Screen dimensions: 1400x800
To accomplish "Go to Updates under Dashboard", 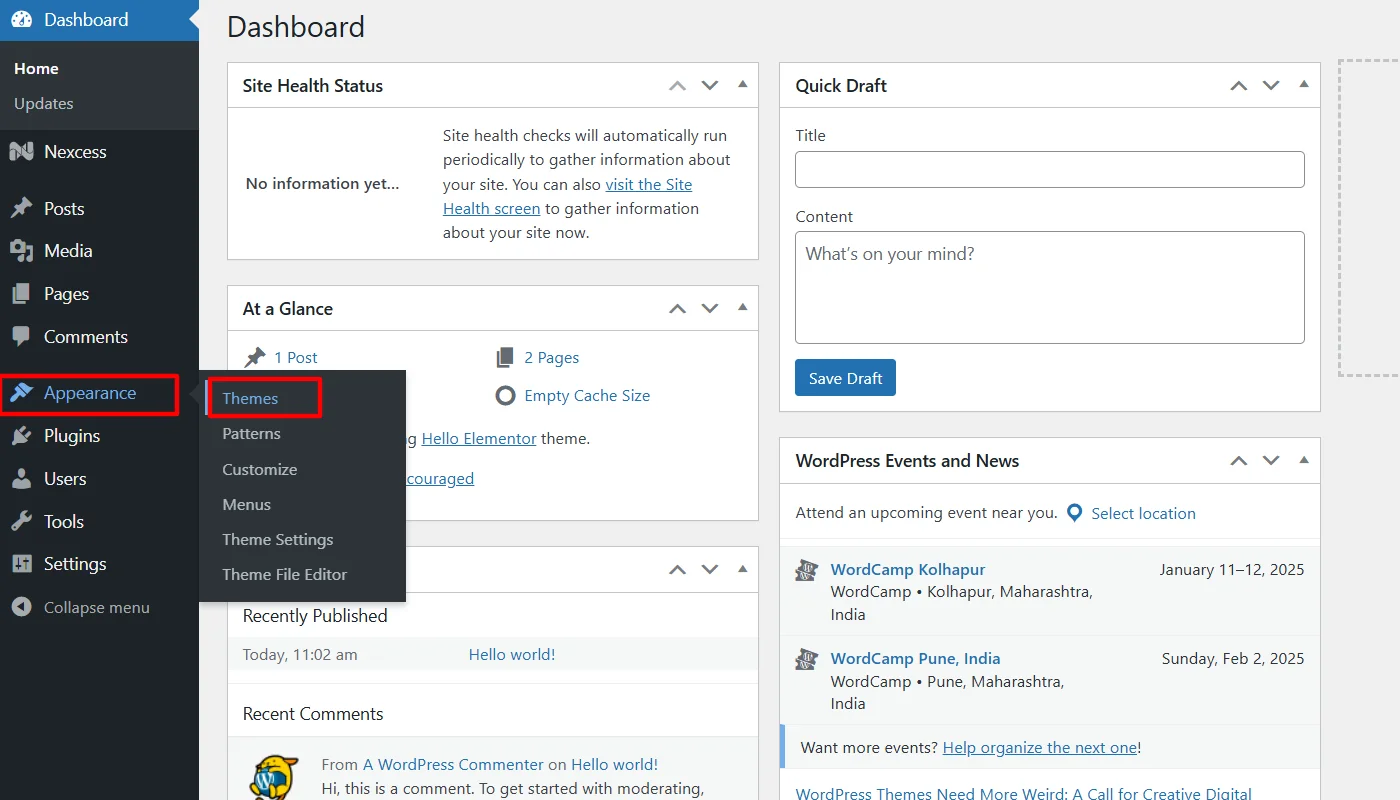I will click(x=44, y=103).
